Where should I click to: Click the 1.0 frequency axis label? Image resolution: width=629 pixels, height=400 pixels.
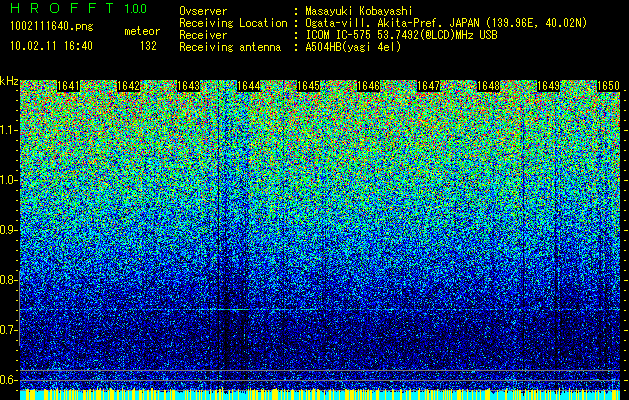click(x=9, y=180)
